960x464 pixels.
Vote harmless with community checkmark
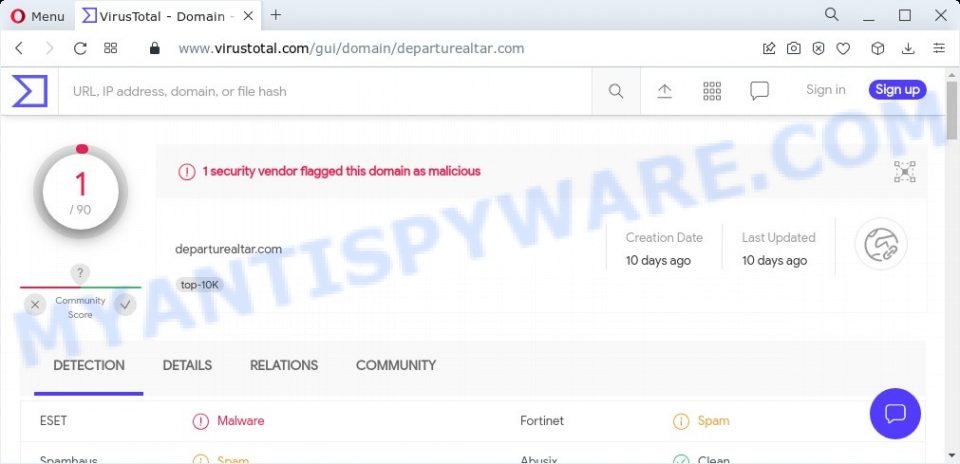pos(126,304)
